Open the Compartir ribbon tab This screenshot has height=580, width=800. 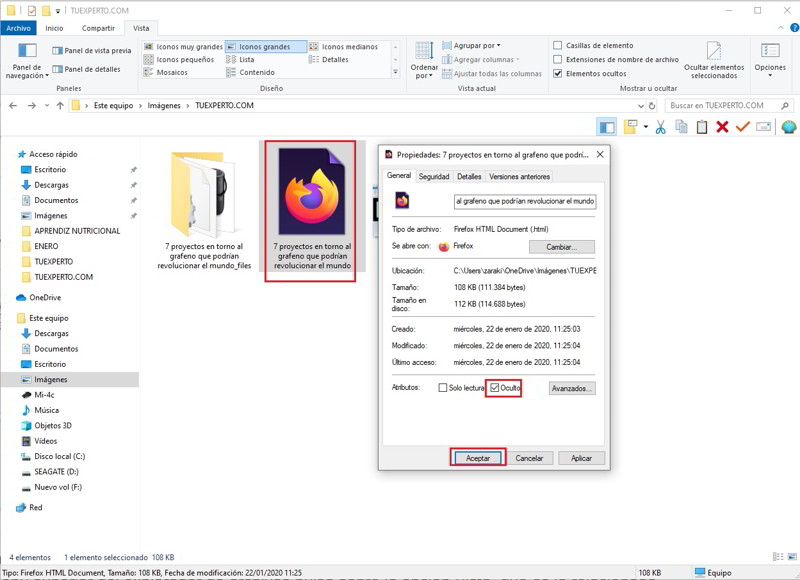98,29
